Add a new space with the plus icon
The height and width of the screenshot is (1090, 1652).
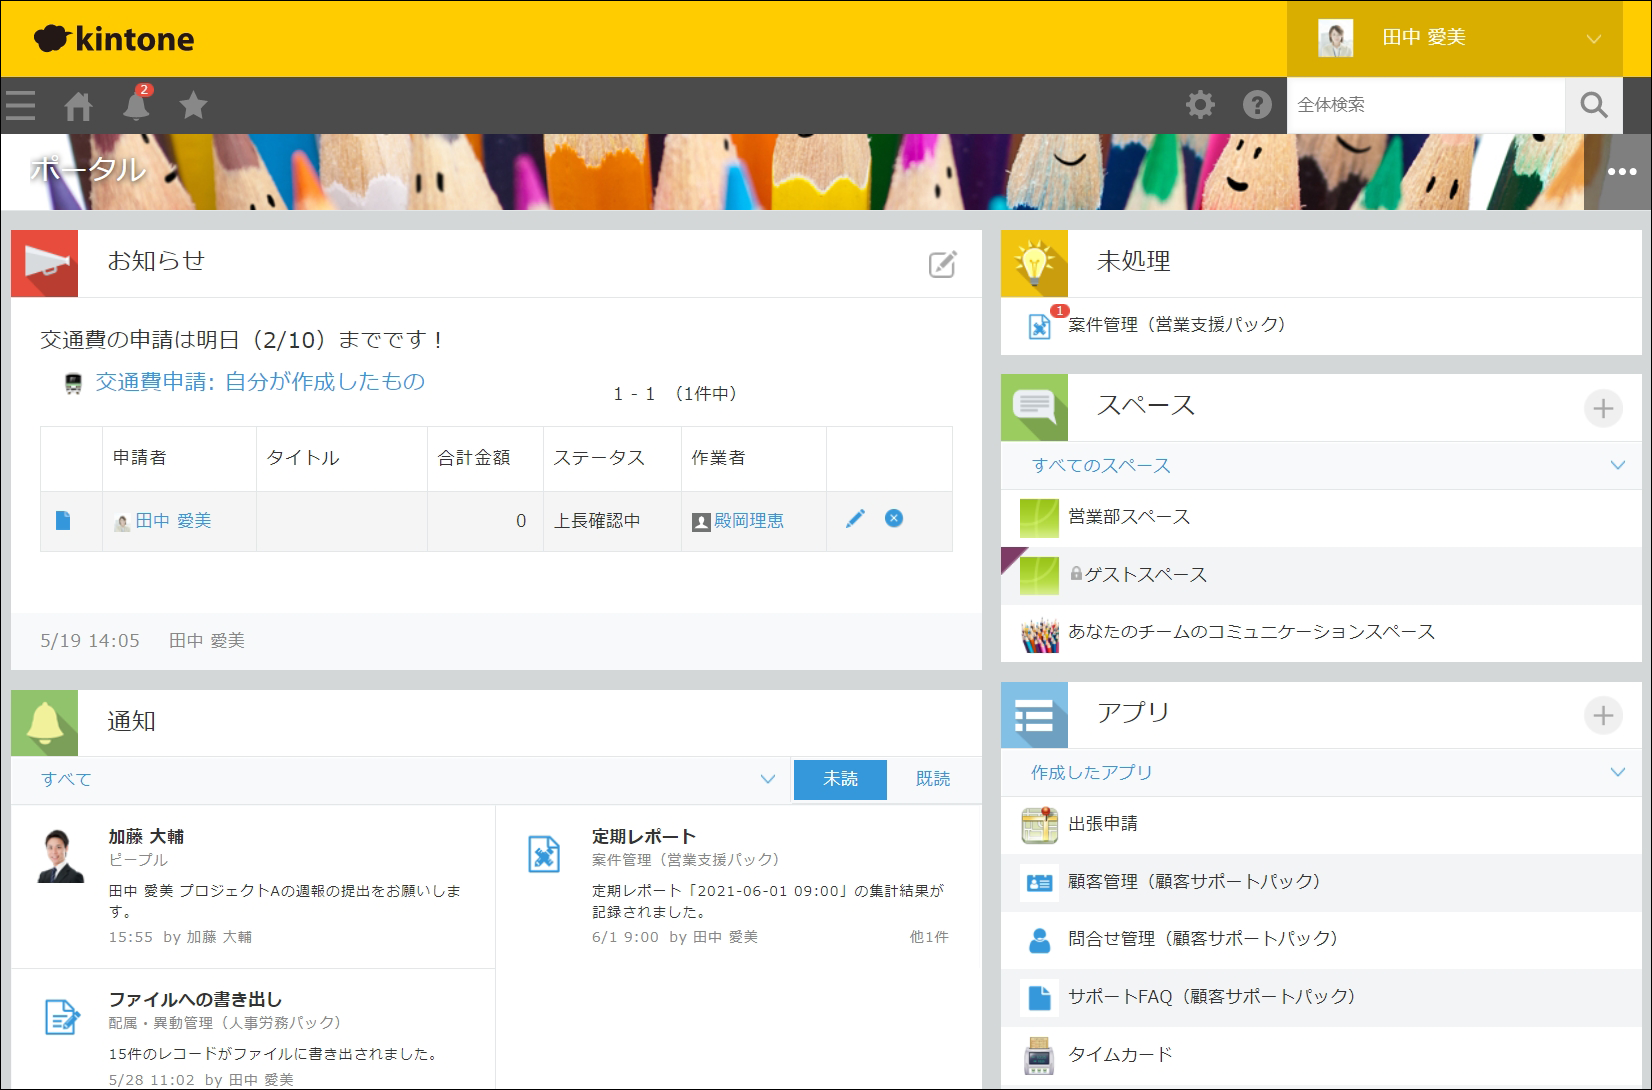click(1604, 408)
